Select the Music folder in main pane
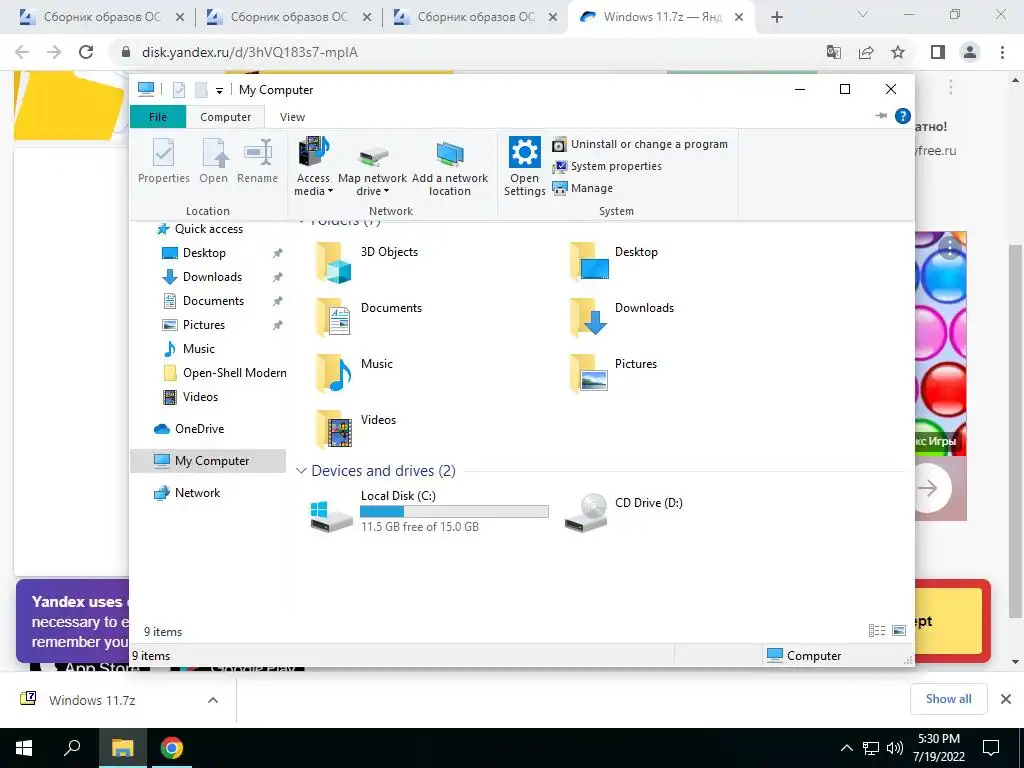The width and height of the screenshot is (1024, 768). click(x=354, y=374)
